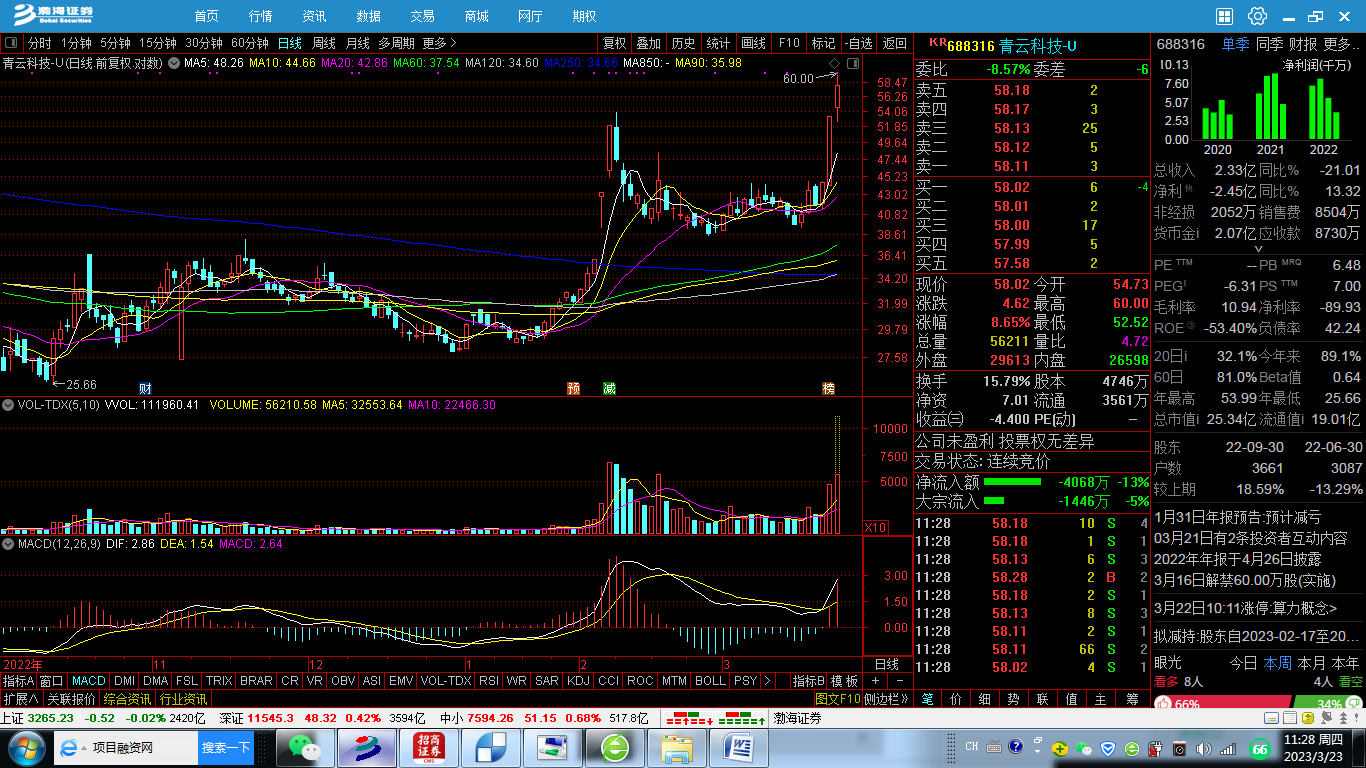1366x768 pixels.
Task: Expand VOL-TDX indicator dropdown circle
Action: [9, 405]
